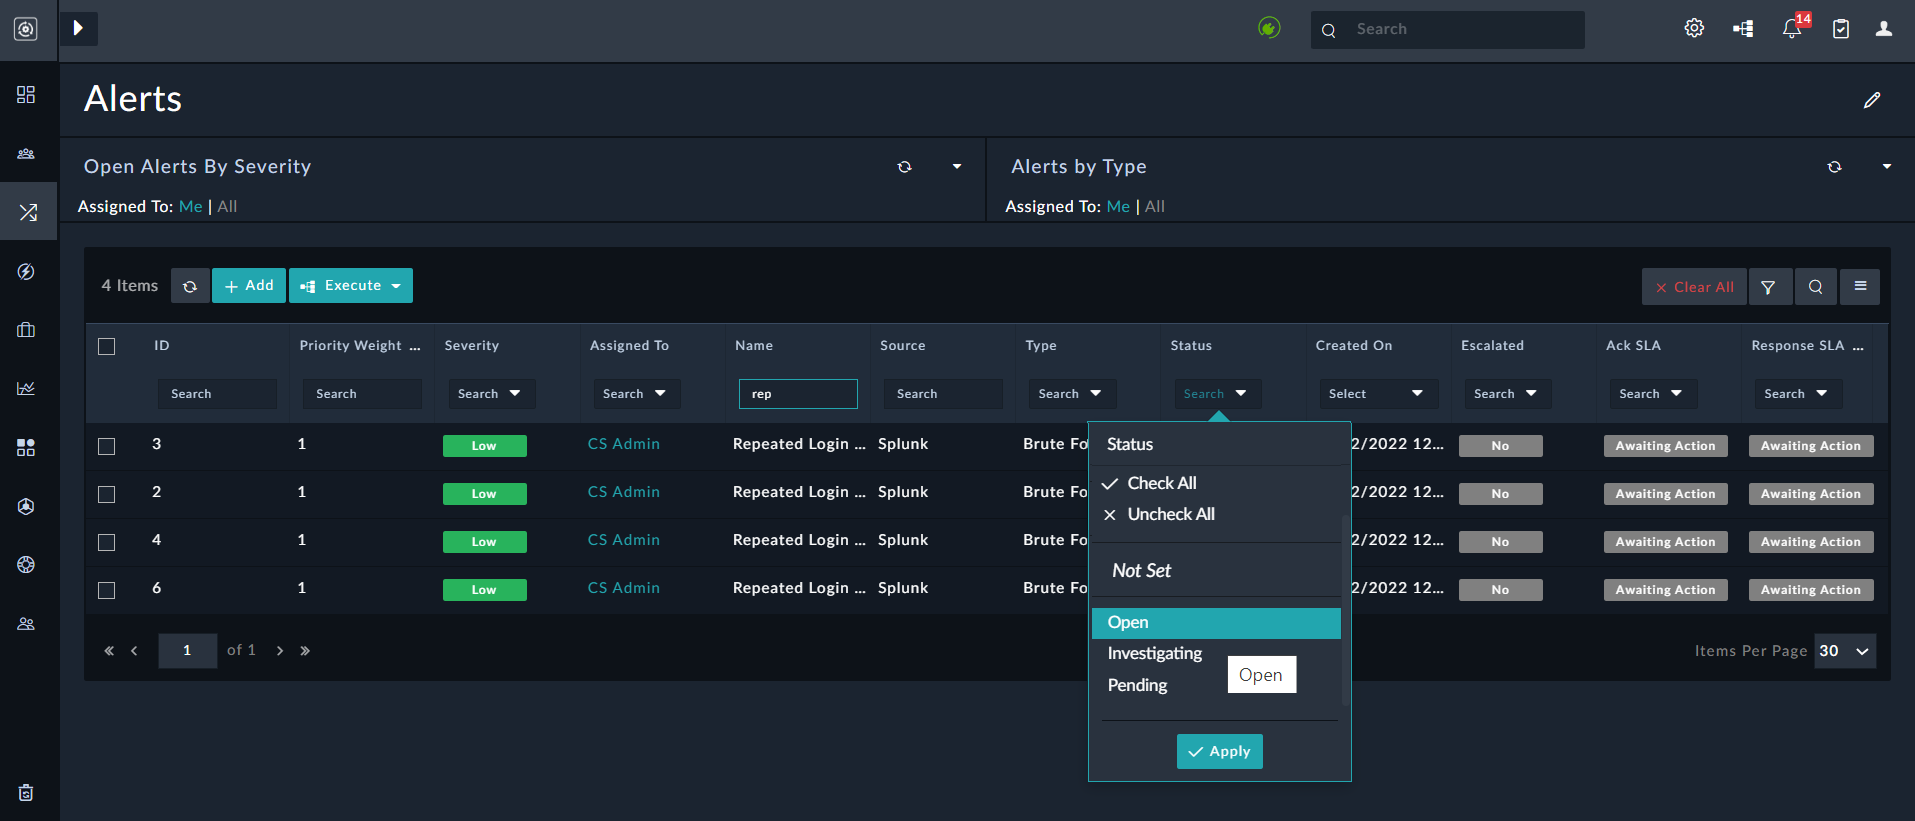This screenshot has width=1915, height=821.
Task: Click the ID column search field
Action: pyautogui.click(x=217, y=394)
